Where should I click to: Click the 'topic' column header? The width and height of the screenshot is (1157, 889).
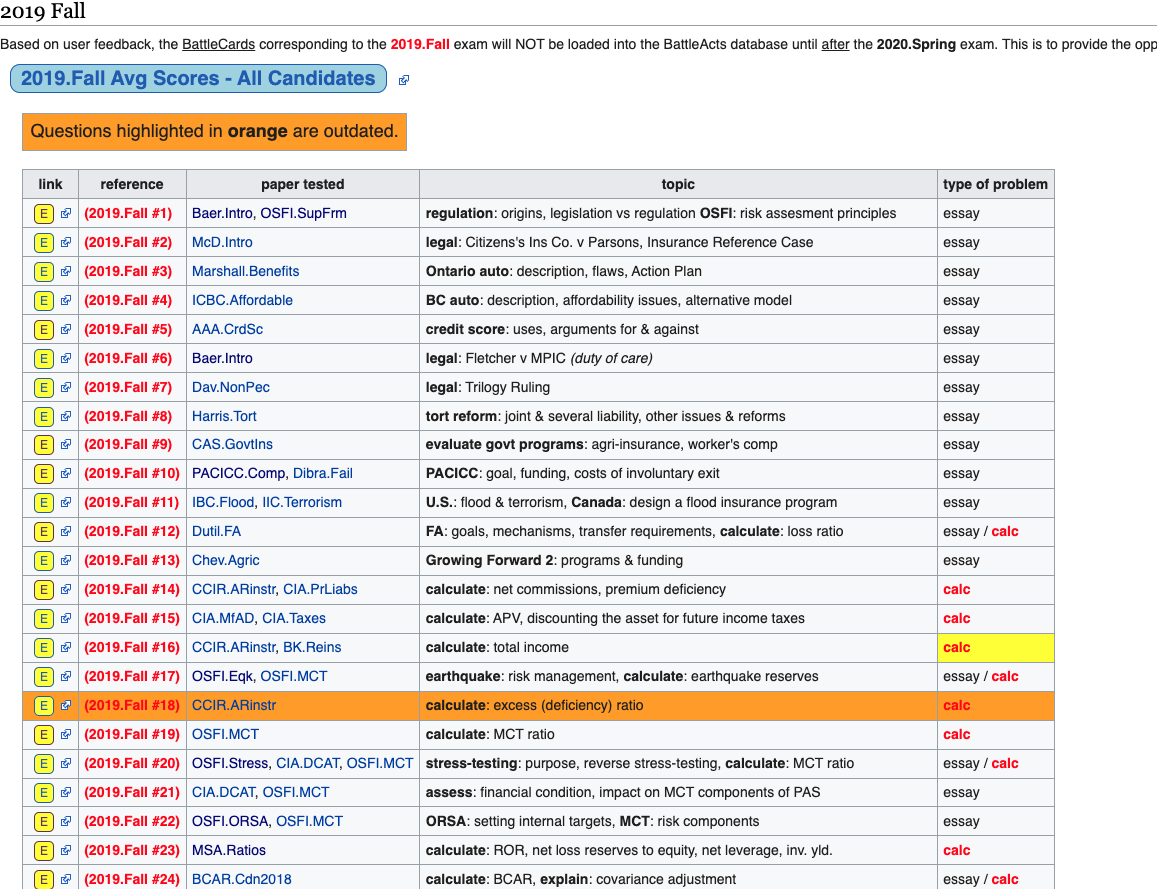click(x=678, y=184)
